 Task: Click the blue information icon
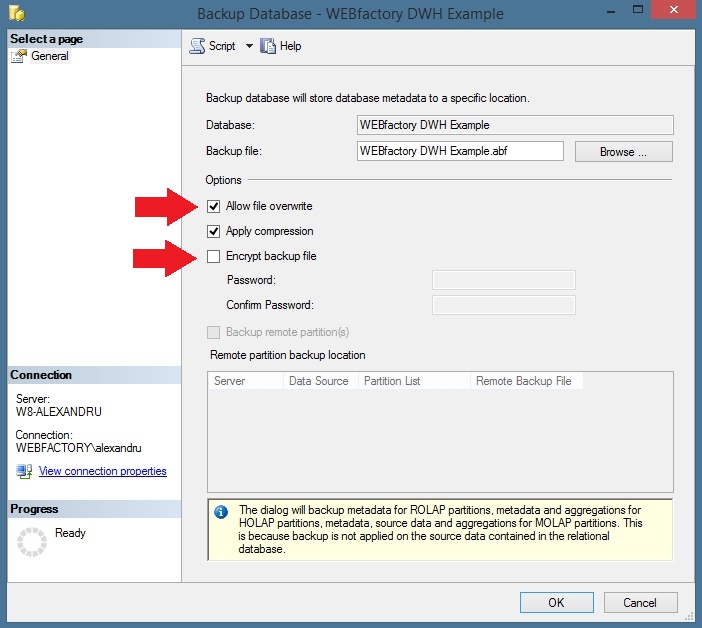coord(221,513)
